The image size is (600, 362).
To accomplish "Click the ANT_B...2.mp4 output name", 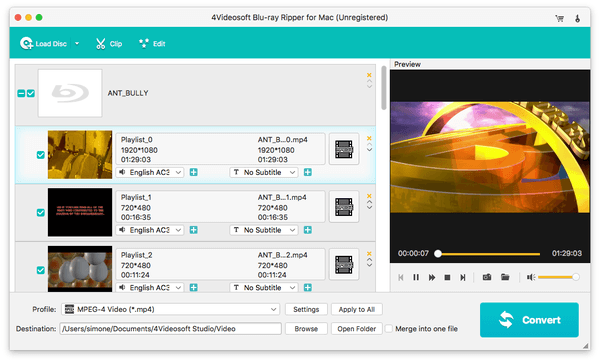I will 282,255.
